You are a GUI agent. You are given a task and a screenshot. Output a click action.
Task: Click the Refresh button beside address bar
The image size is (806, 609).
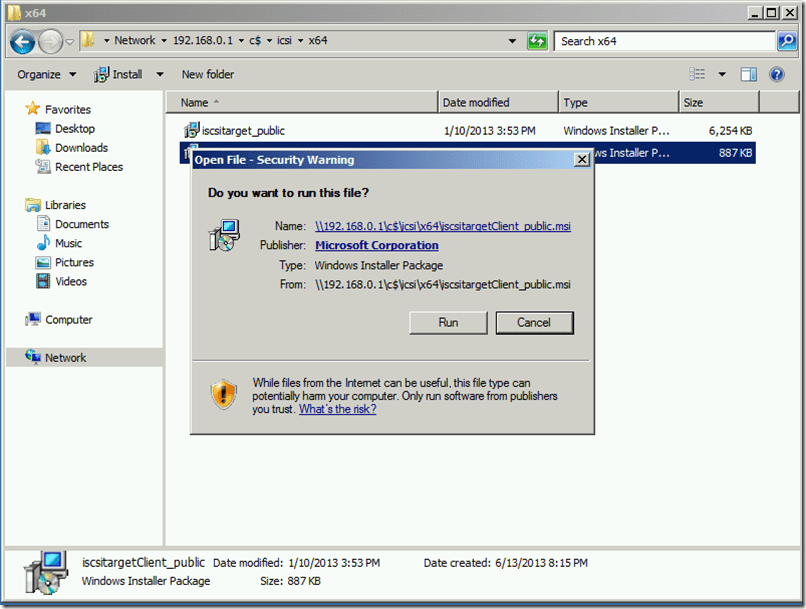coord(538,41)
